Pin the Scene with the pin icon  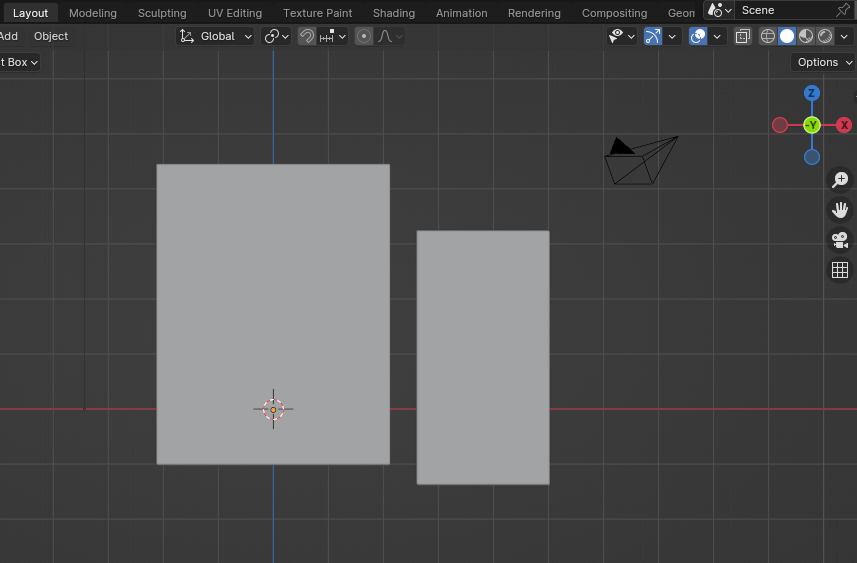point(843,10)
